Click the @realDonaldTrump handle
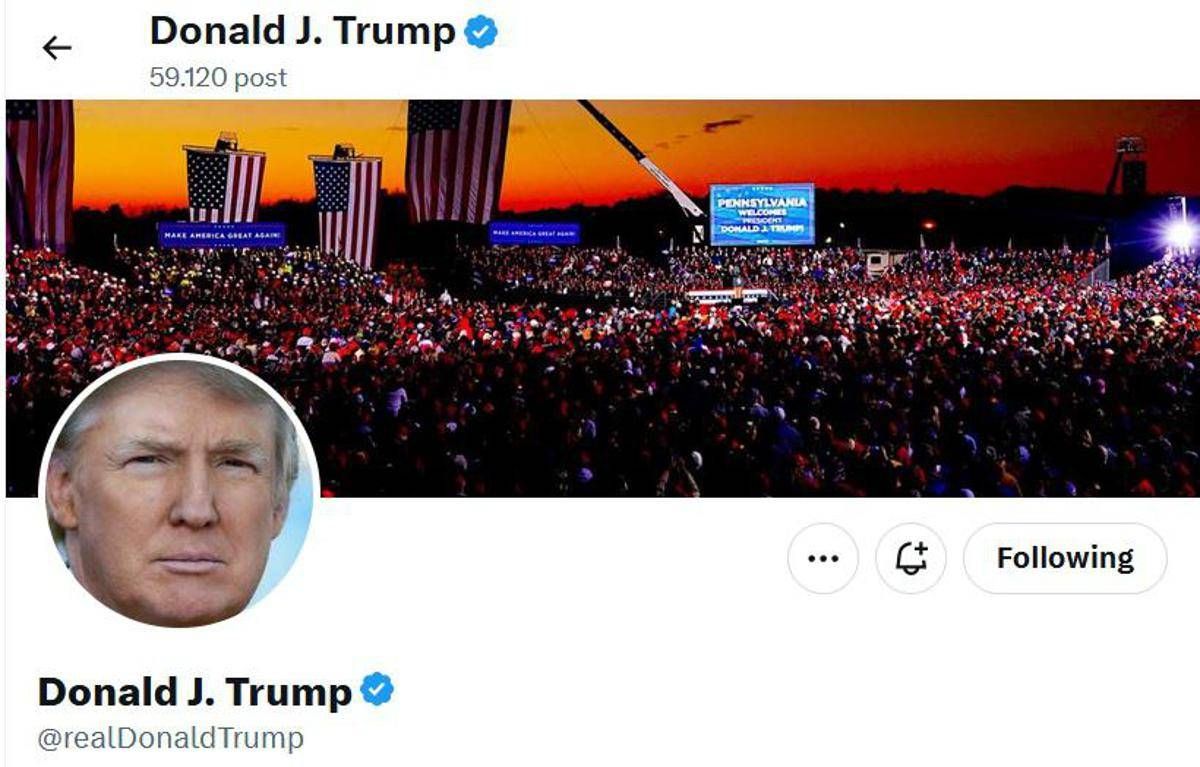 tap(170, 739)
